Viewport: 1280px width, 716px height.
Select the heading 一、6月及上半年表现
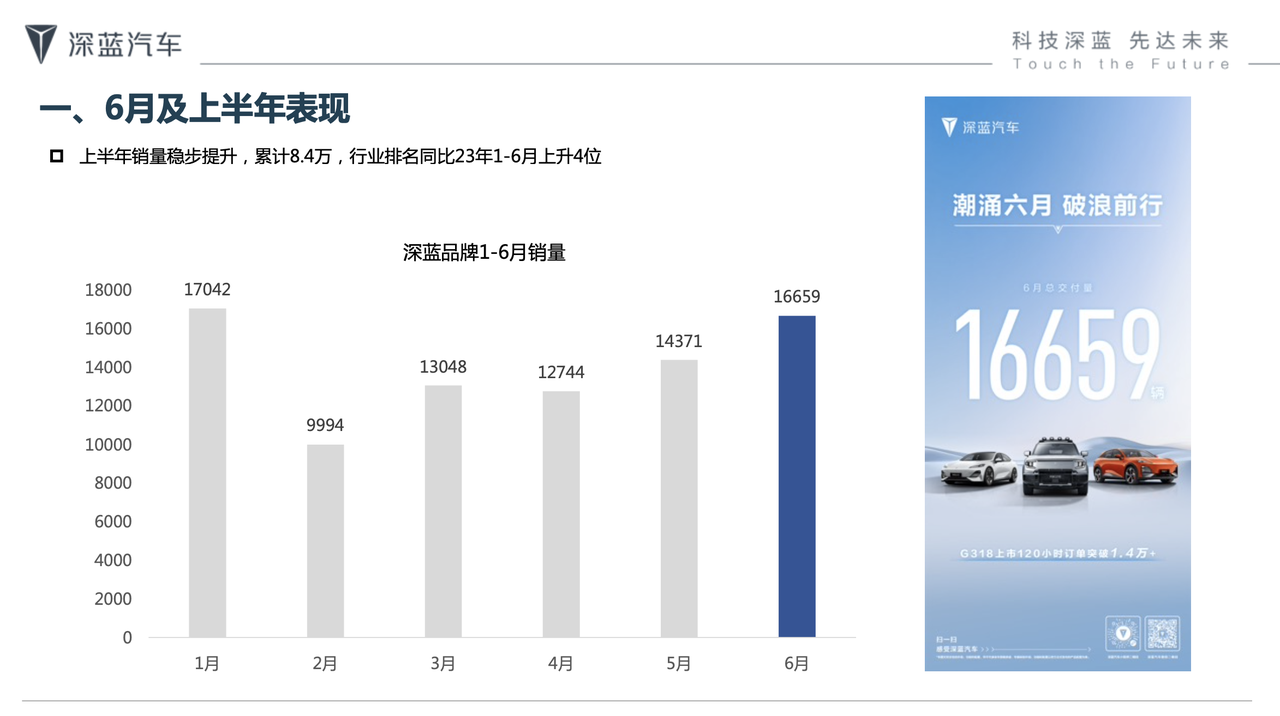click(195, 109)
